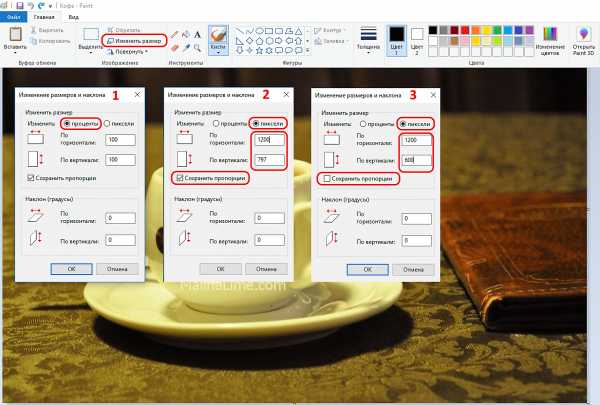Select пиксели radio in dialog numbered 2
Screen dimensions: 600x405
pyautogui.click(x=256, y=124)
